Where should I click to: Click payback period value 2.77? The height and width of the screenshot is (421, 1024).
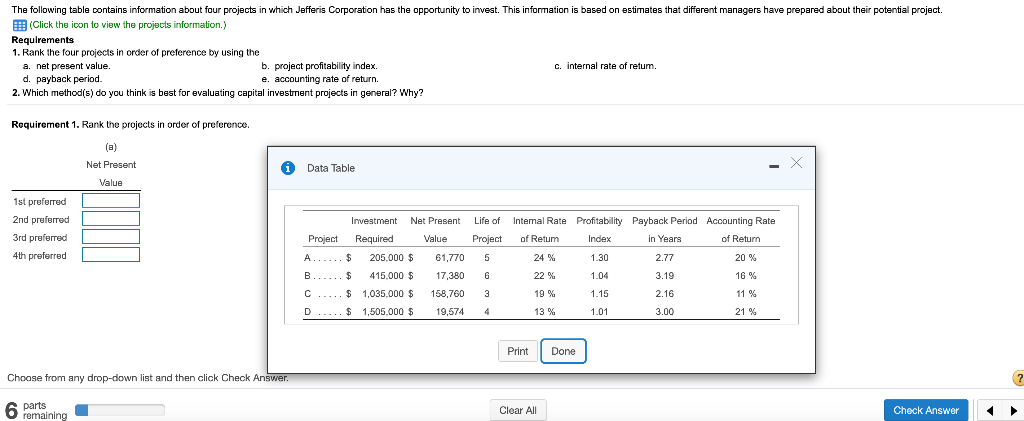coord(664,258)
